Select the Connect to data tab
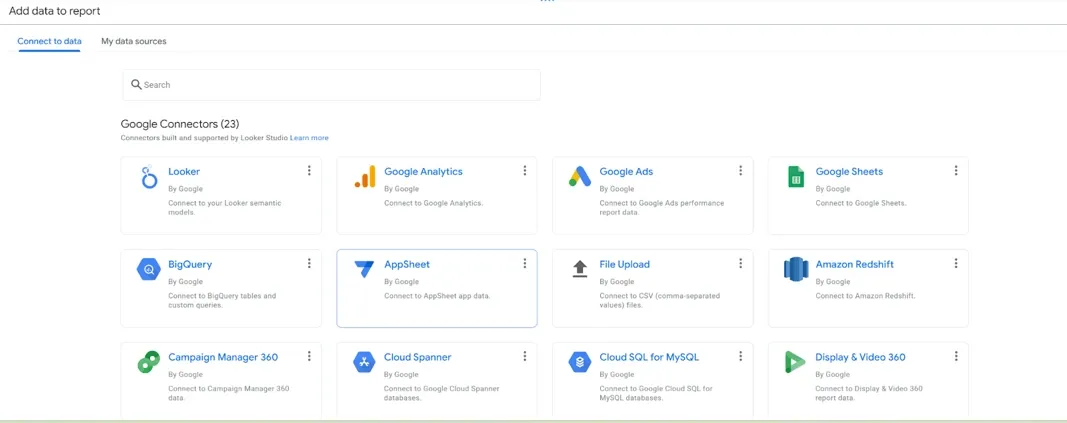Screen dimensions: 1067x423 [49, 41]
